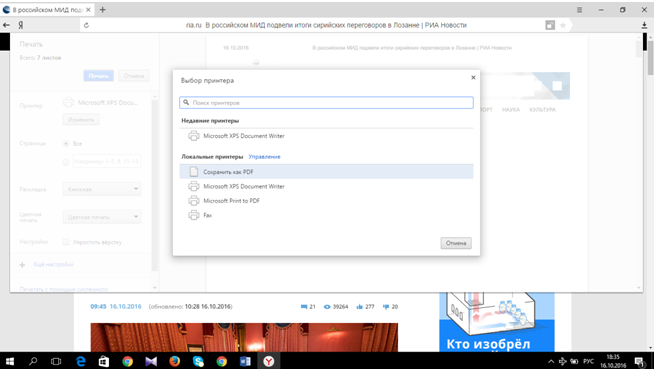Select the Все pages radio button

pos(66,143)
